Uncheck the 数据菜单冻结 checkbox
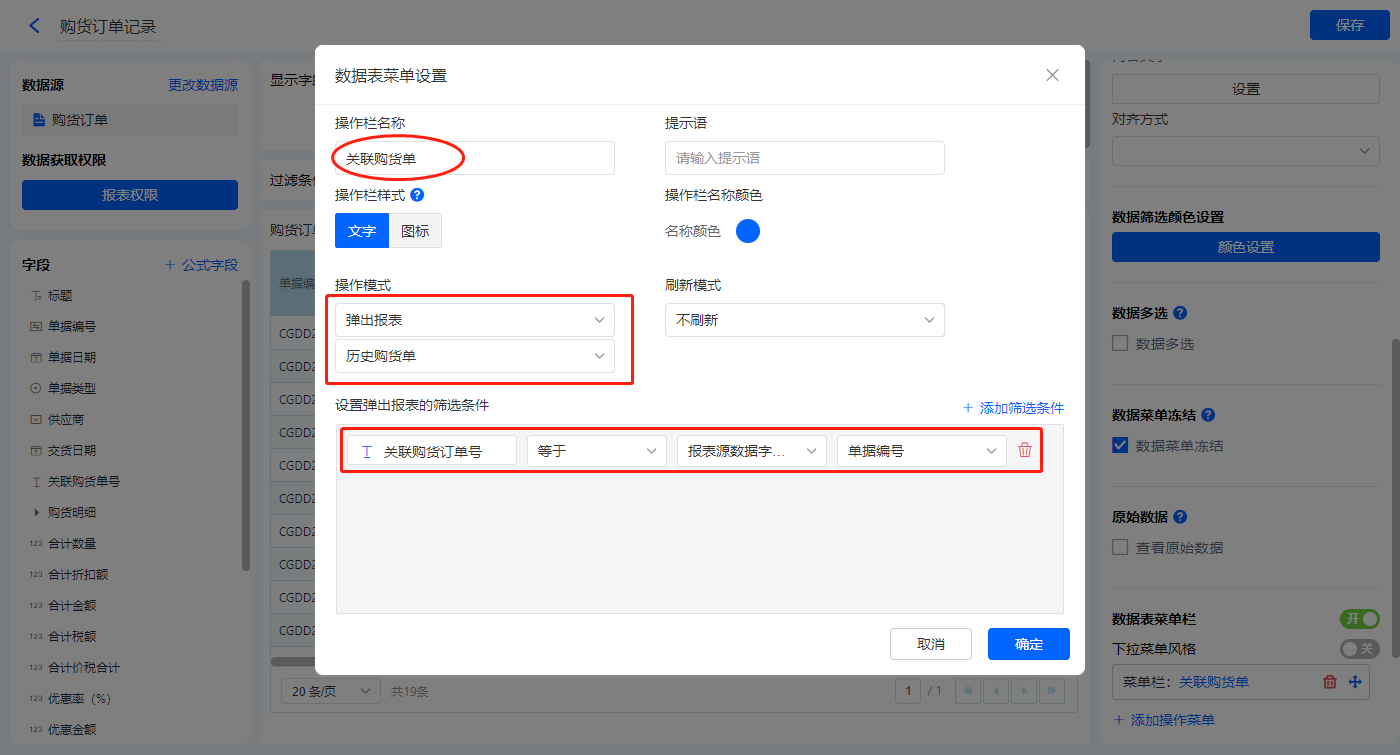 click(x=1121, y=446)
